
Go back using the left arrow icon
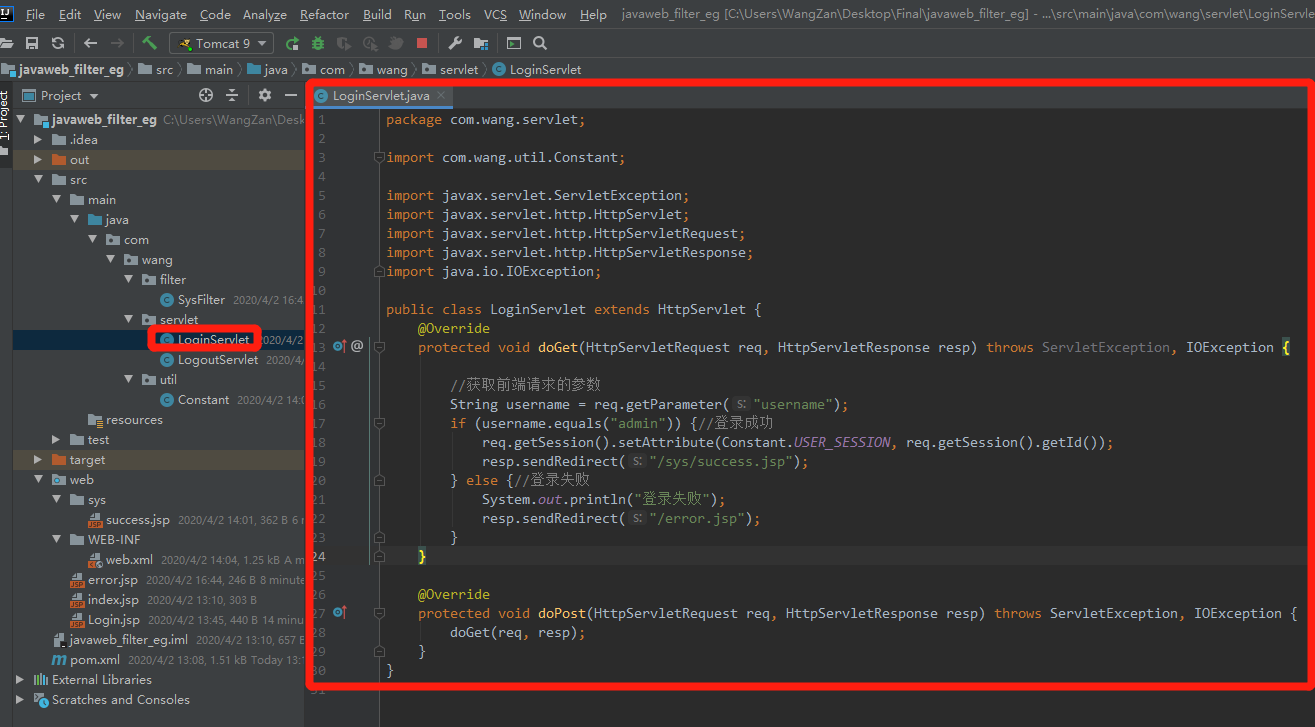91,43
